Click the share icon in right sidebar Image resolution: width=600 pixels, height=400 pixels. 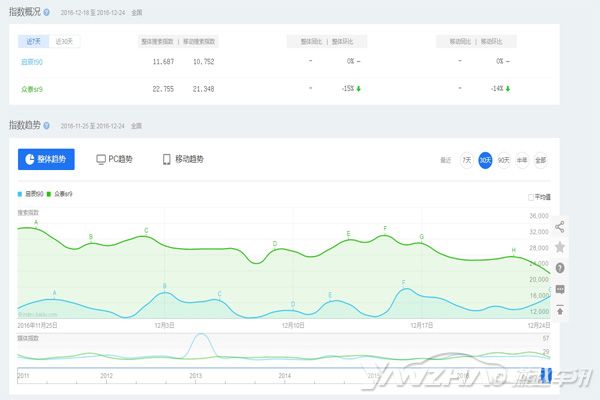point(560,226)
